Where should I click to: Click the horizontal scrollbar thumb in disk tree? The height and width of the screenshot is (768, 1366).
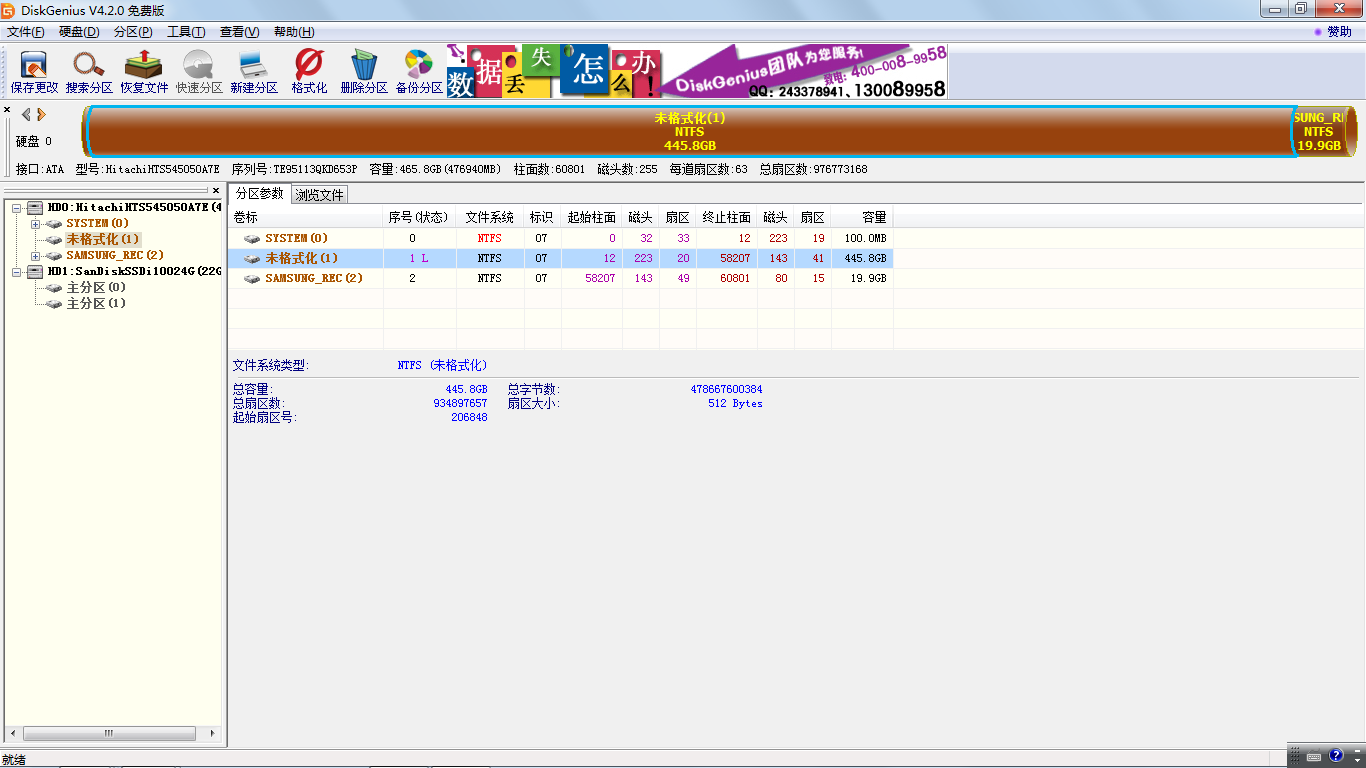(x=110, y=733)
